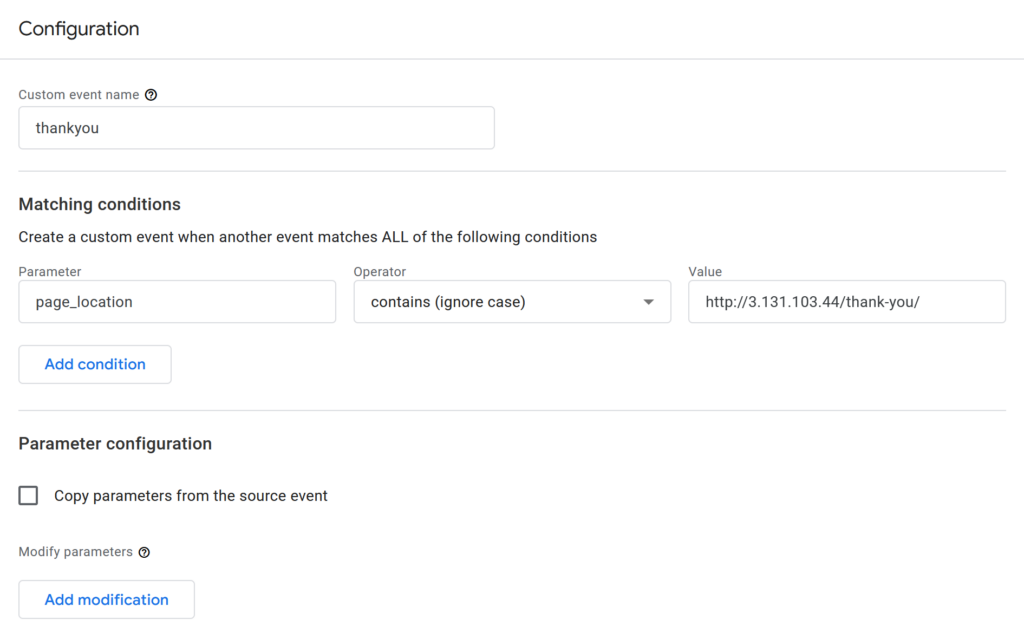Viewport: 1024px width, 639px height.
Task: Click the 'Custom event name' field label
Action: coord(79,95)
